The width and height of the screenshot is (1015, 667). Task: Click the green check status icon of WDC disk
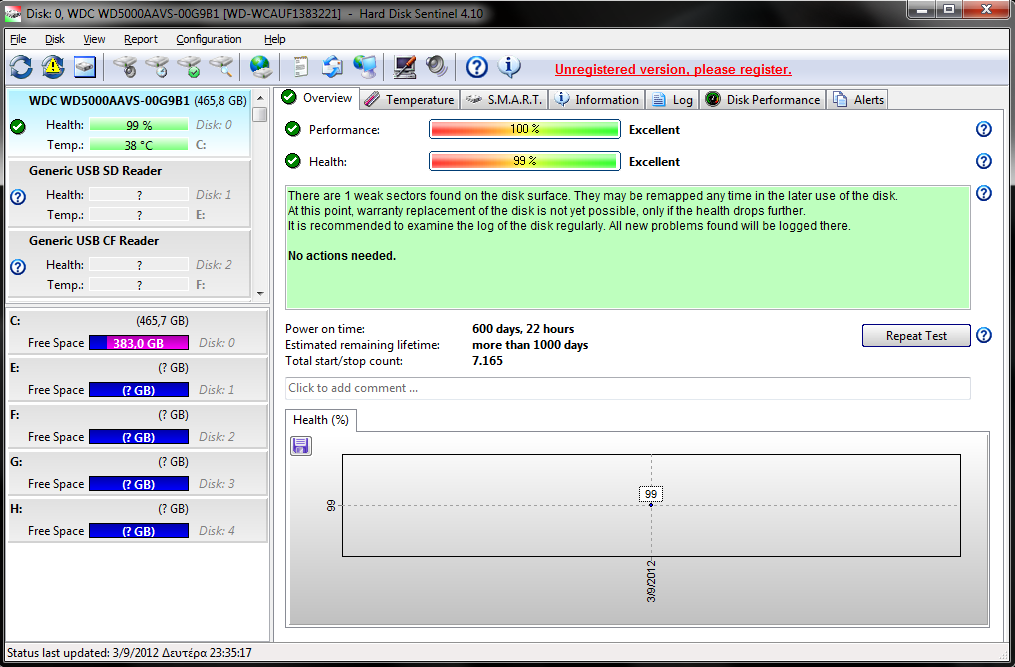[18, 126]
